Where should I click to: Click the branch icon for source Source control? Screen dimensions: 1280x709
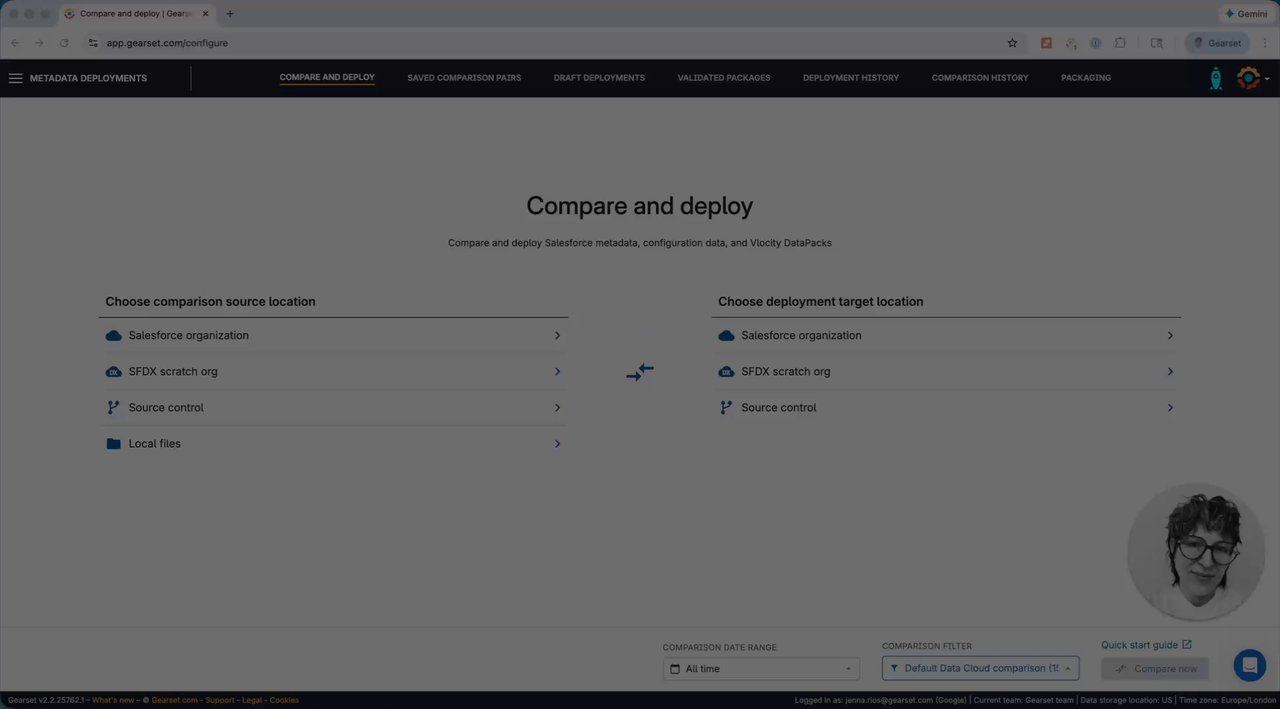[113, 408]
